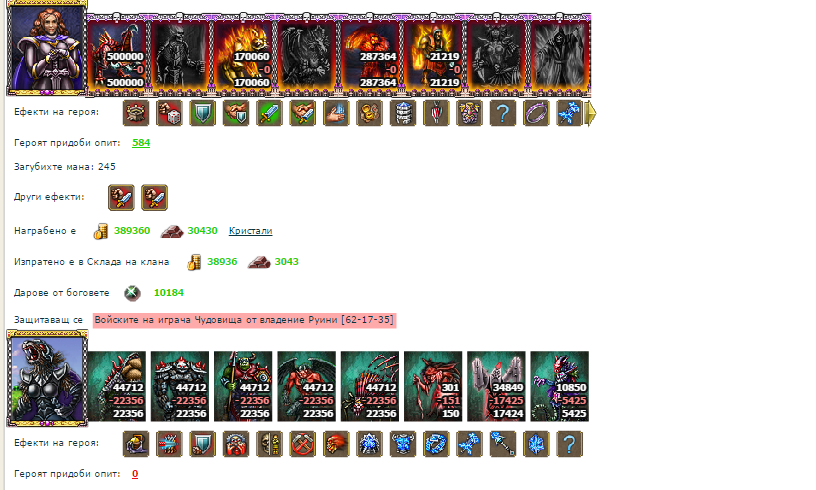The image size is (816, 490).
Task: Expand more hero effects with yellow arrow
Action: click(x=590, y=113)
